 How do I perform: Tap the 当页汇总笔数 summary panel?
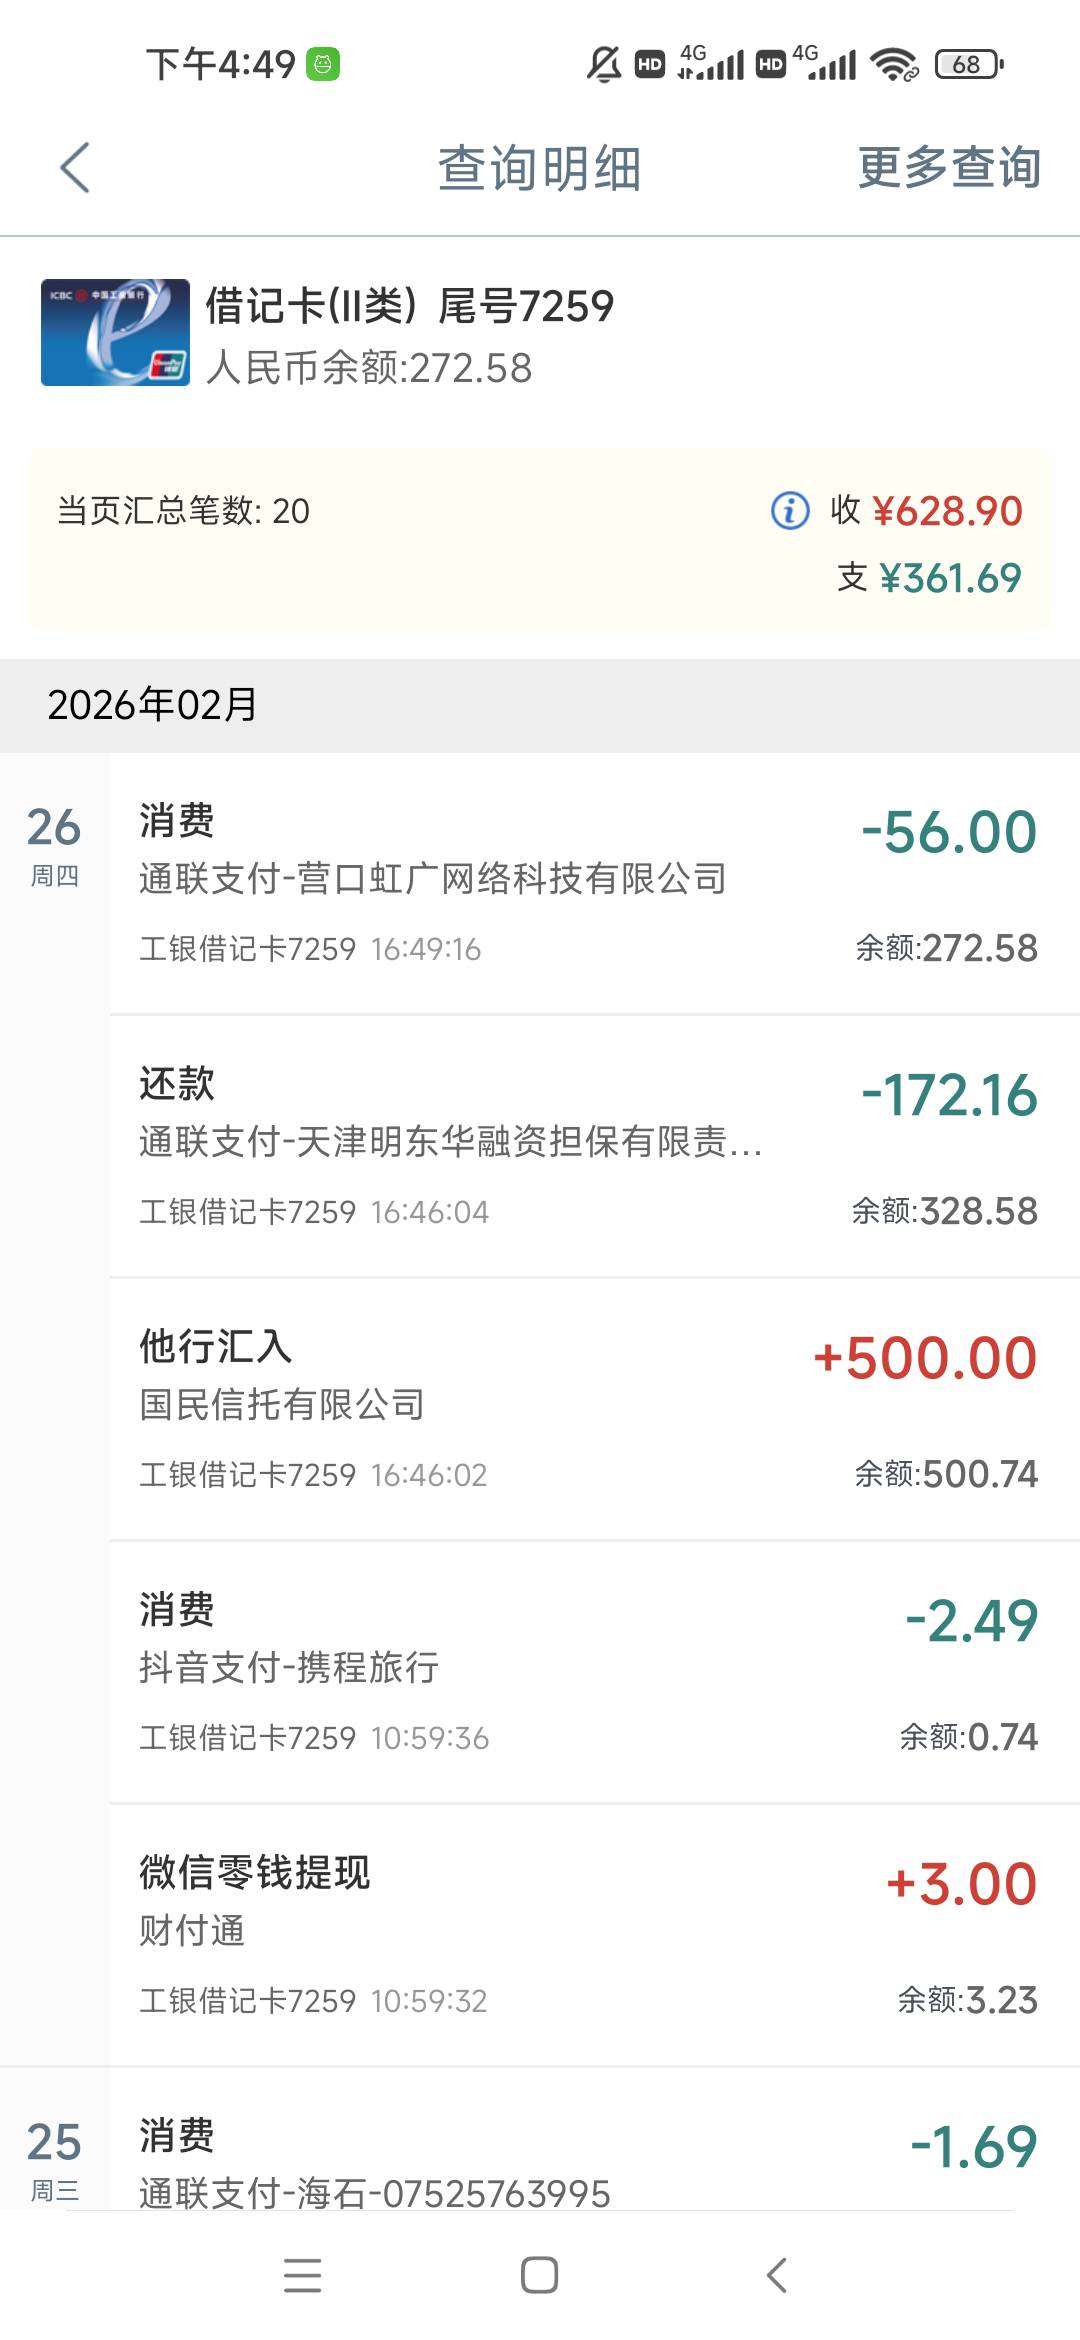(x=400, y=540)
